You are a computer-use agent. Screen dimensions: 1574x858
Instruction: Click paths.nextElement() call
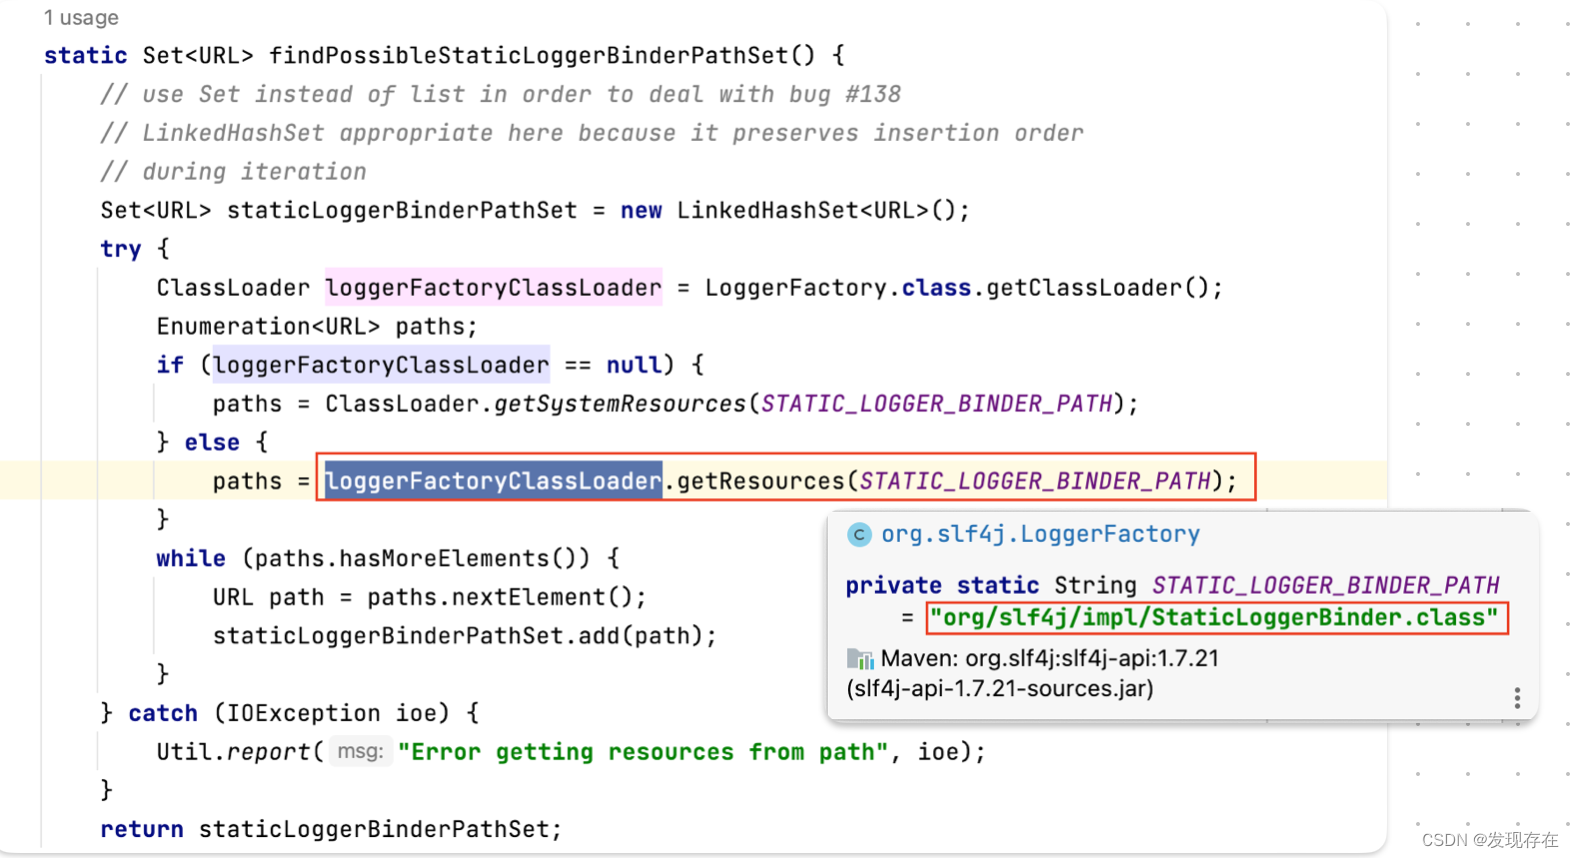click(x=500, y=597)
